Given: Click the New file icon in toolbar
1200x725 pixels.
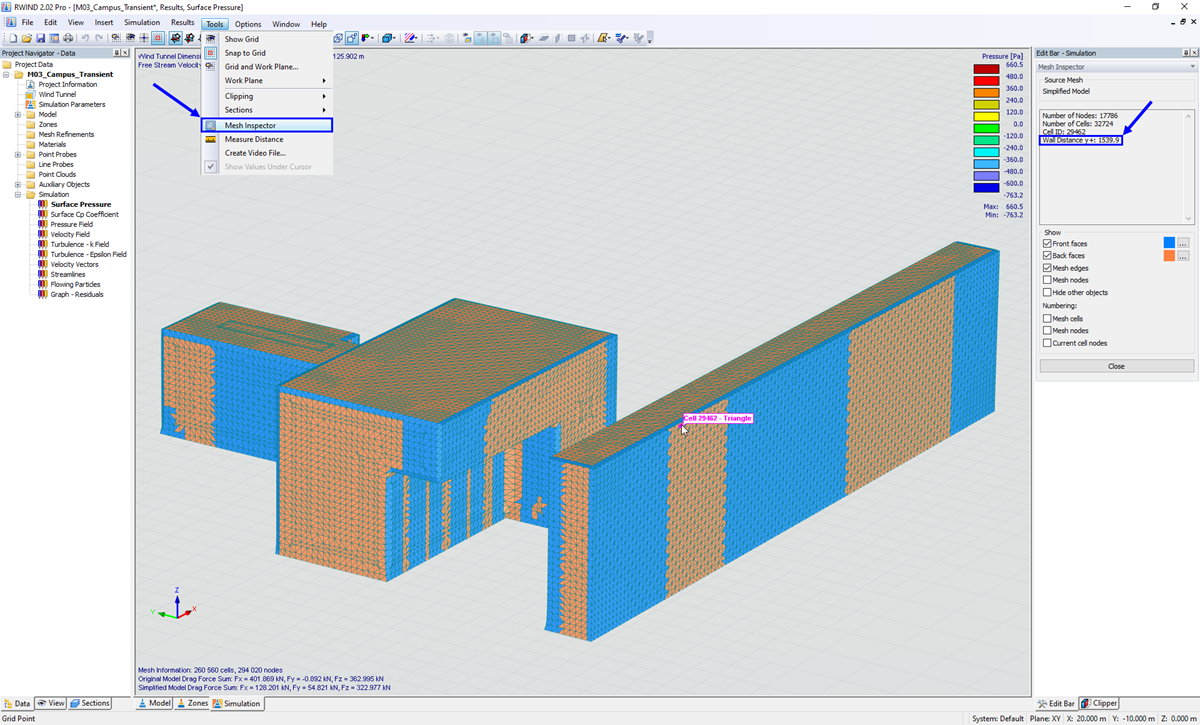Looking at the screenshot, I should pos(13,38).
